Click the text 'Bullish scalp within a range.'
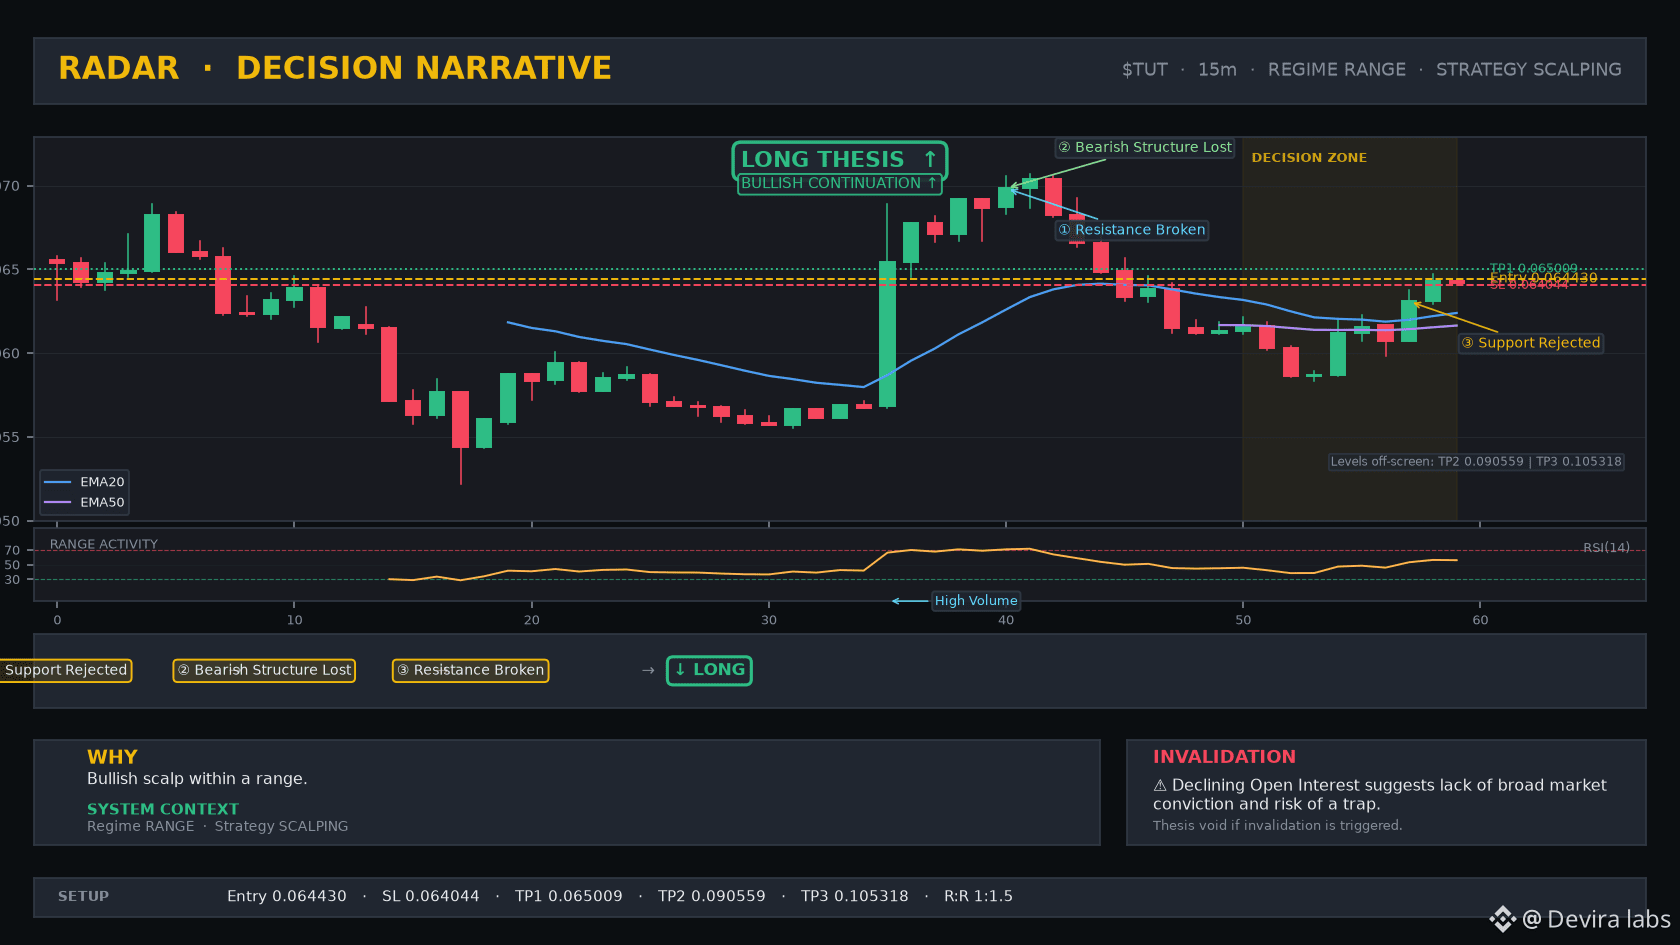The height and width of the screenshot is (945, 1680). click(x=197, y=779)
